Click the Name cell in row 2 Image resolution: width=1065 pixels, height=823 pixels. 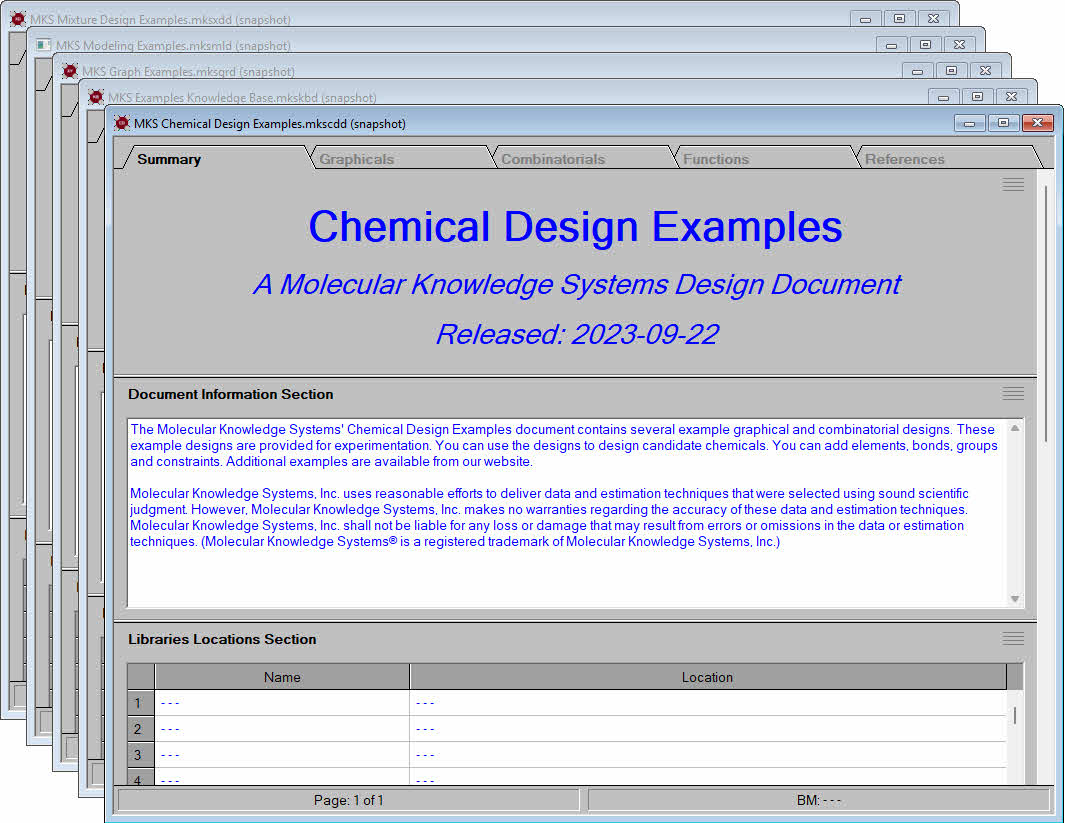[282, 729]
